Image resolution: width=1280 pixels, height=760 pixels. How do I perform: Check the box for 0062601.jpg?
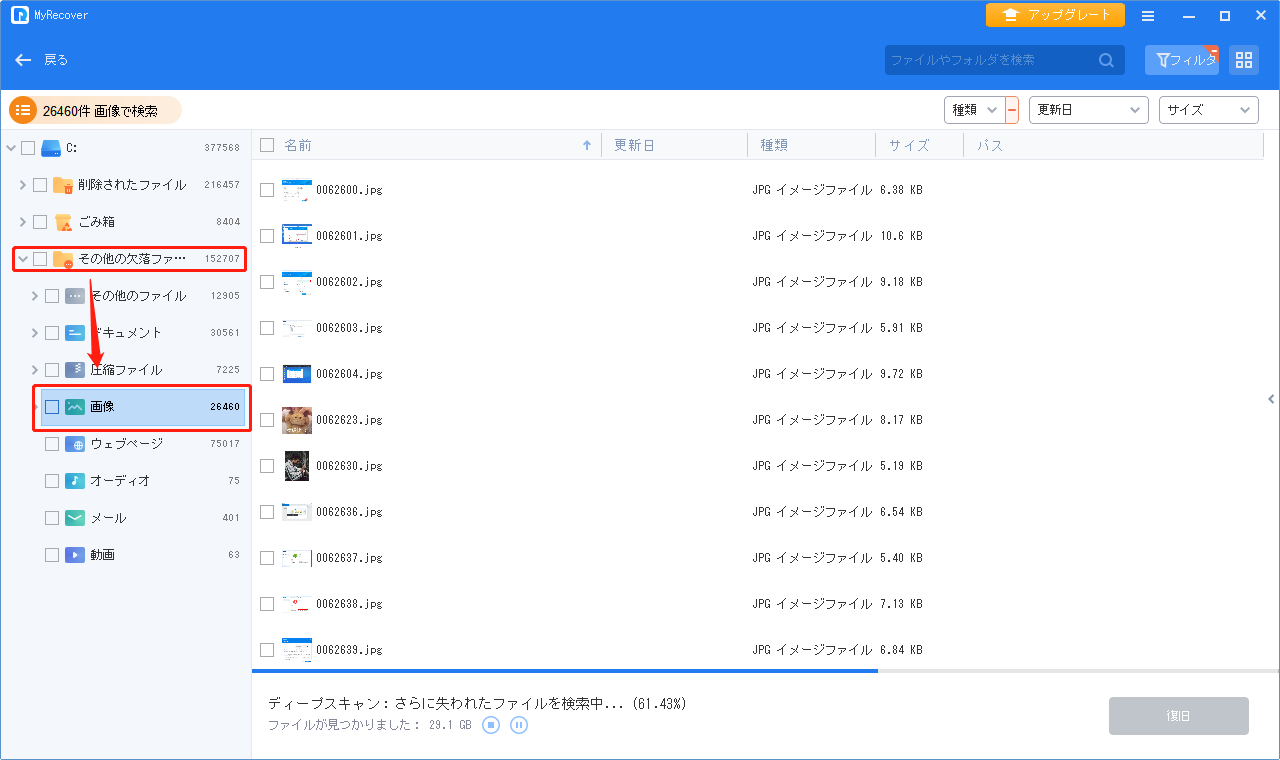pyautogui.click(x=267, y=236)
